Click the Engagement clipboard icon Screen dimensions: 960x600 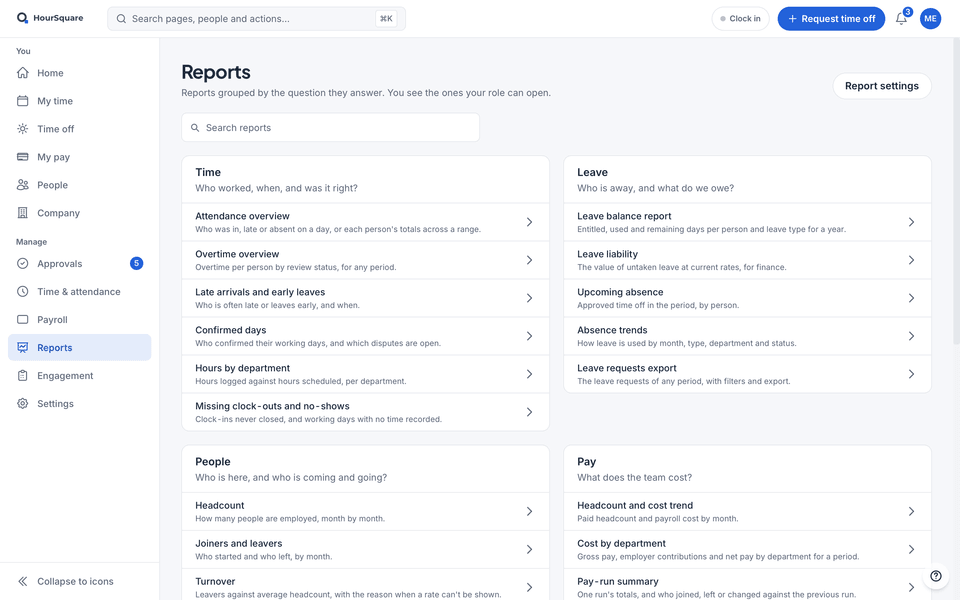[23, 375]
